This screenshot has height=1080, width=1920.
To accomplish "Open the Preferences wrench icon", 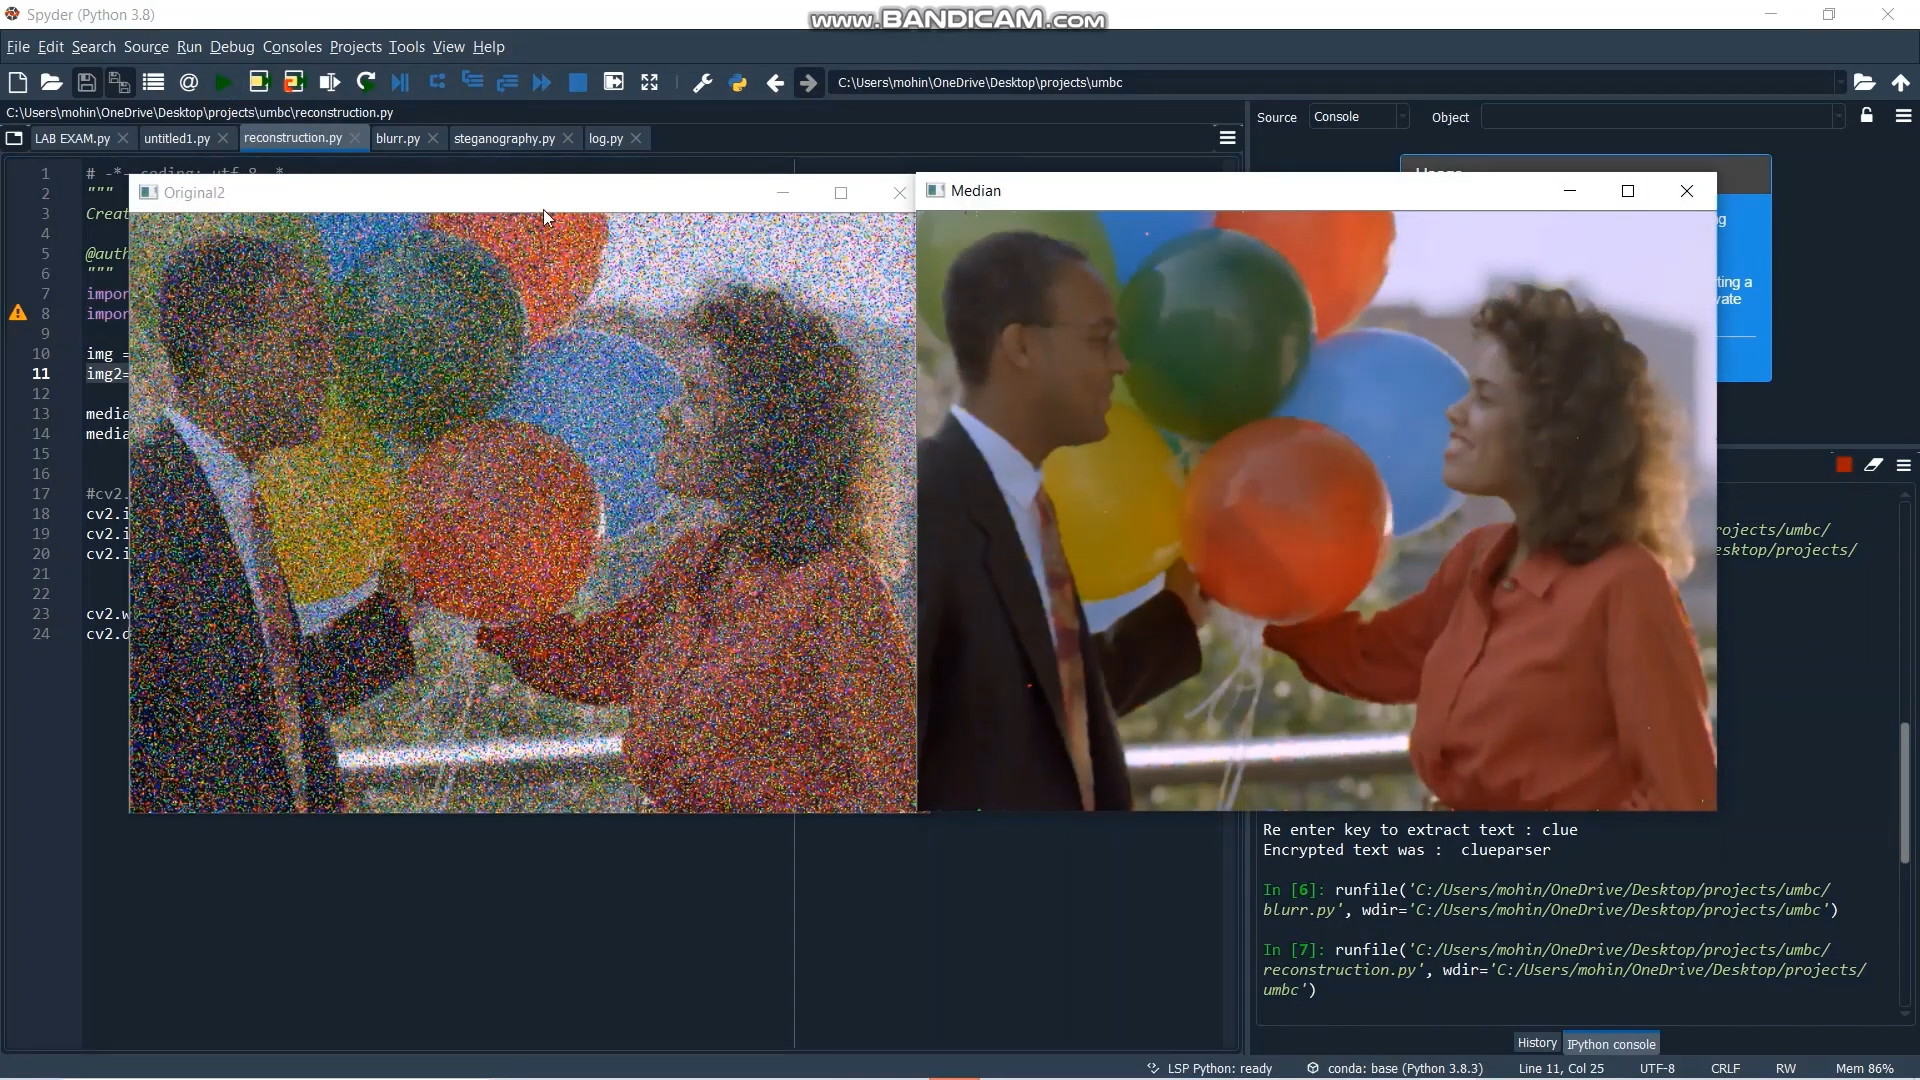I will [702, 83].
